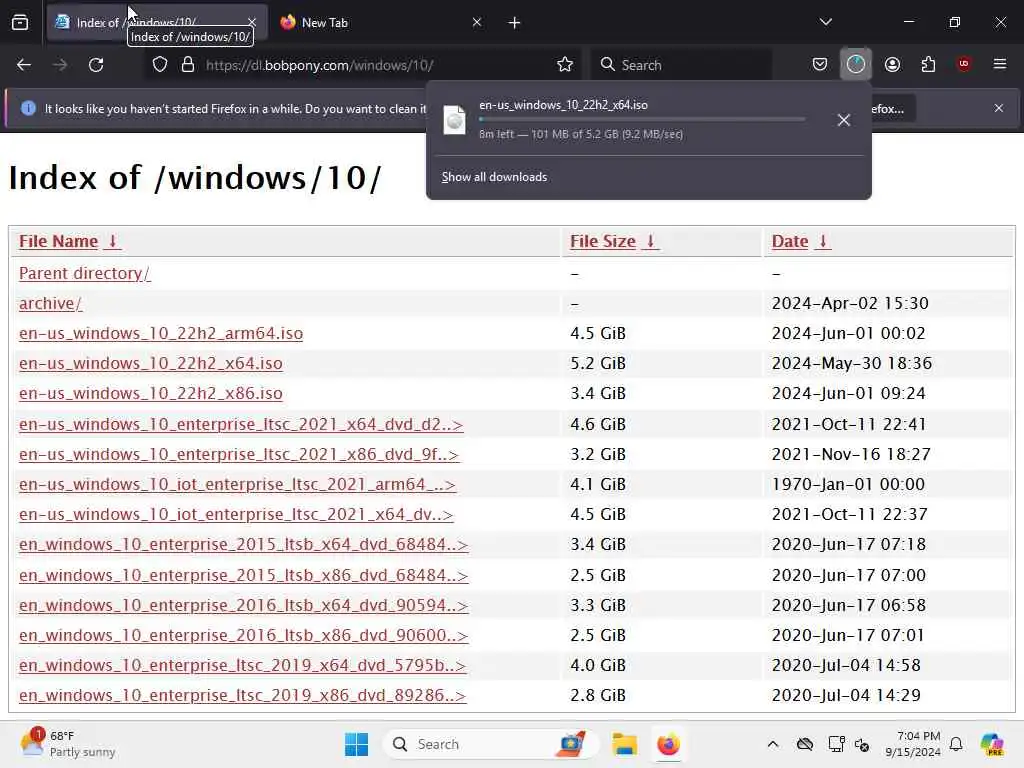1024x768 pixels.
Task: Select the Index of /windows/10/ tab
Action: click(157, 23)
